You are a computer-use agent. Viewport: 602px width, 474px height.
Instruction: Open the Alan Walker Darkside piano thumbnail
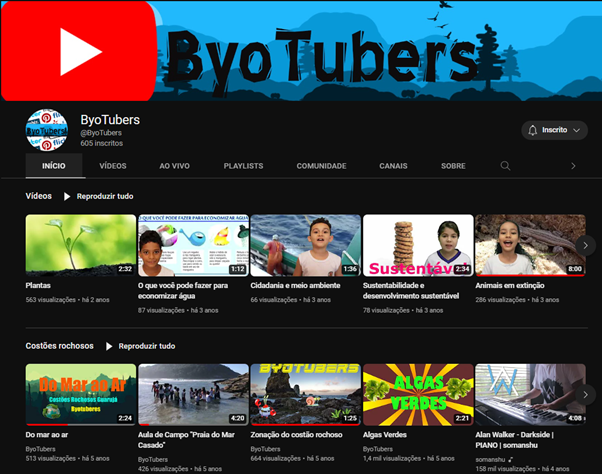click(x=530, y=394)
